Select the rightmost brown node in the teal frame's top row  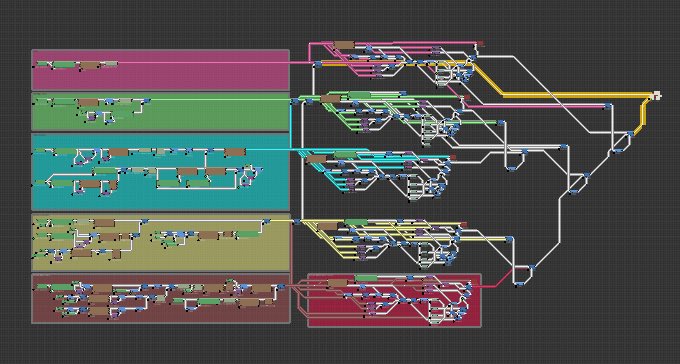click(235, 152)
